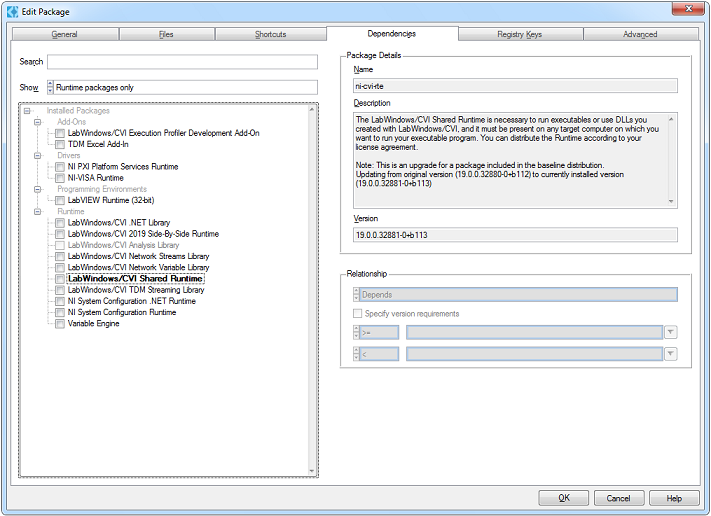Image resolution: width=711 pixels, height=516 pixels.
Task: Close the Edit Package dialog
Action: (x=688, y=9)
